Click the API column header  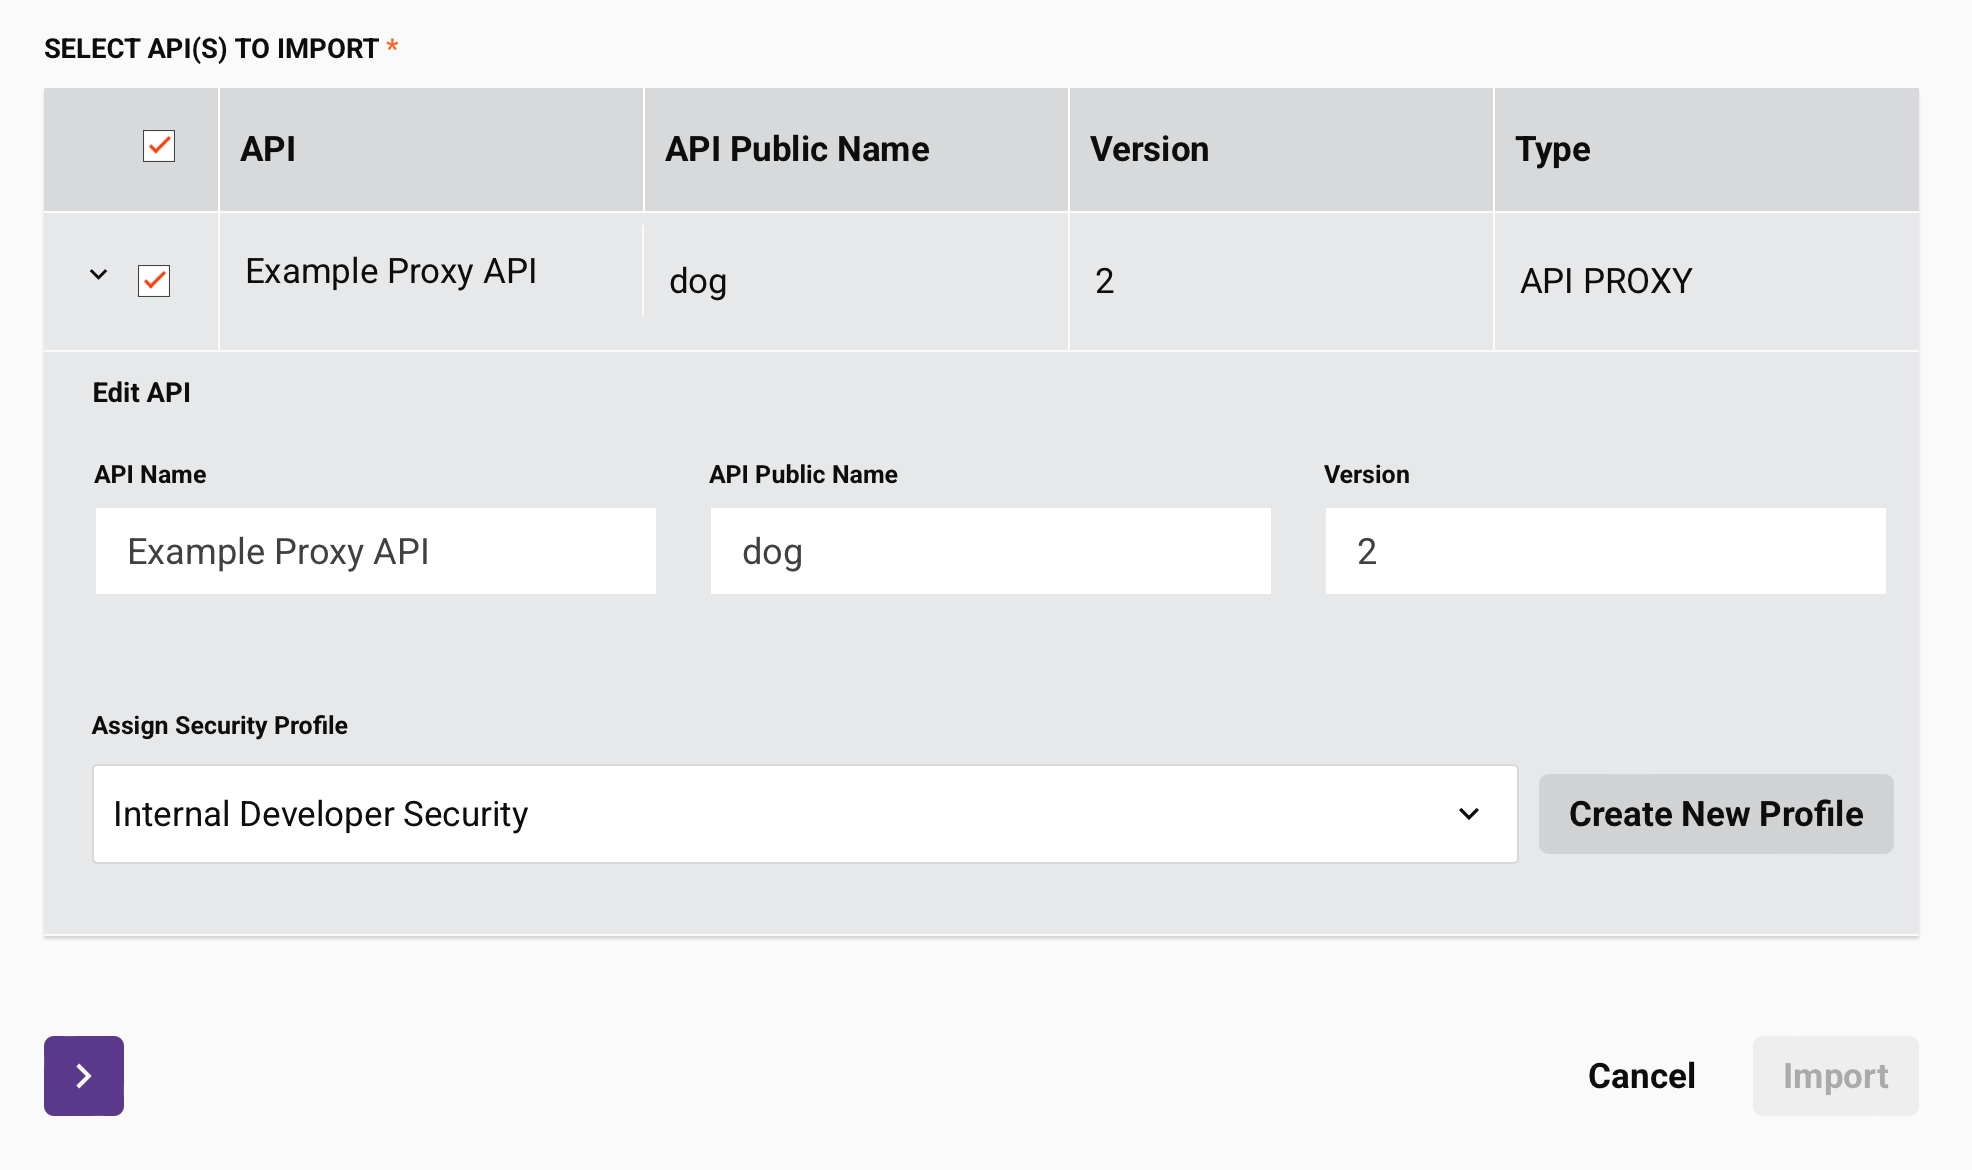click(x=268, y=149)
